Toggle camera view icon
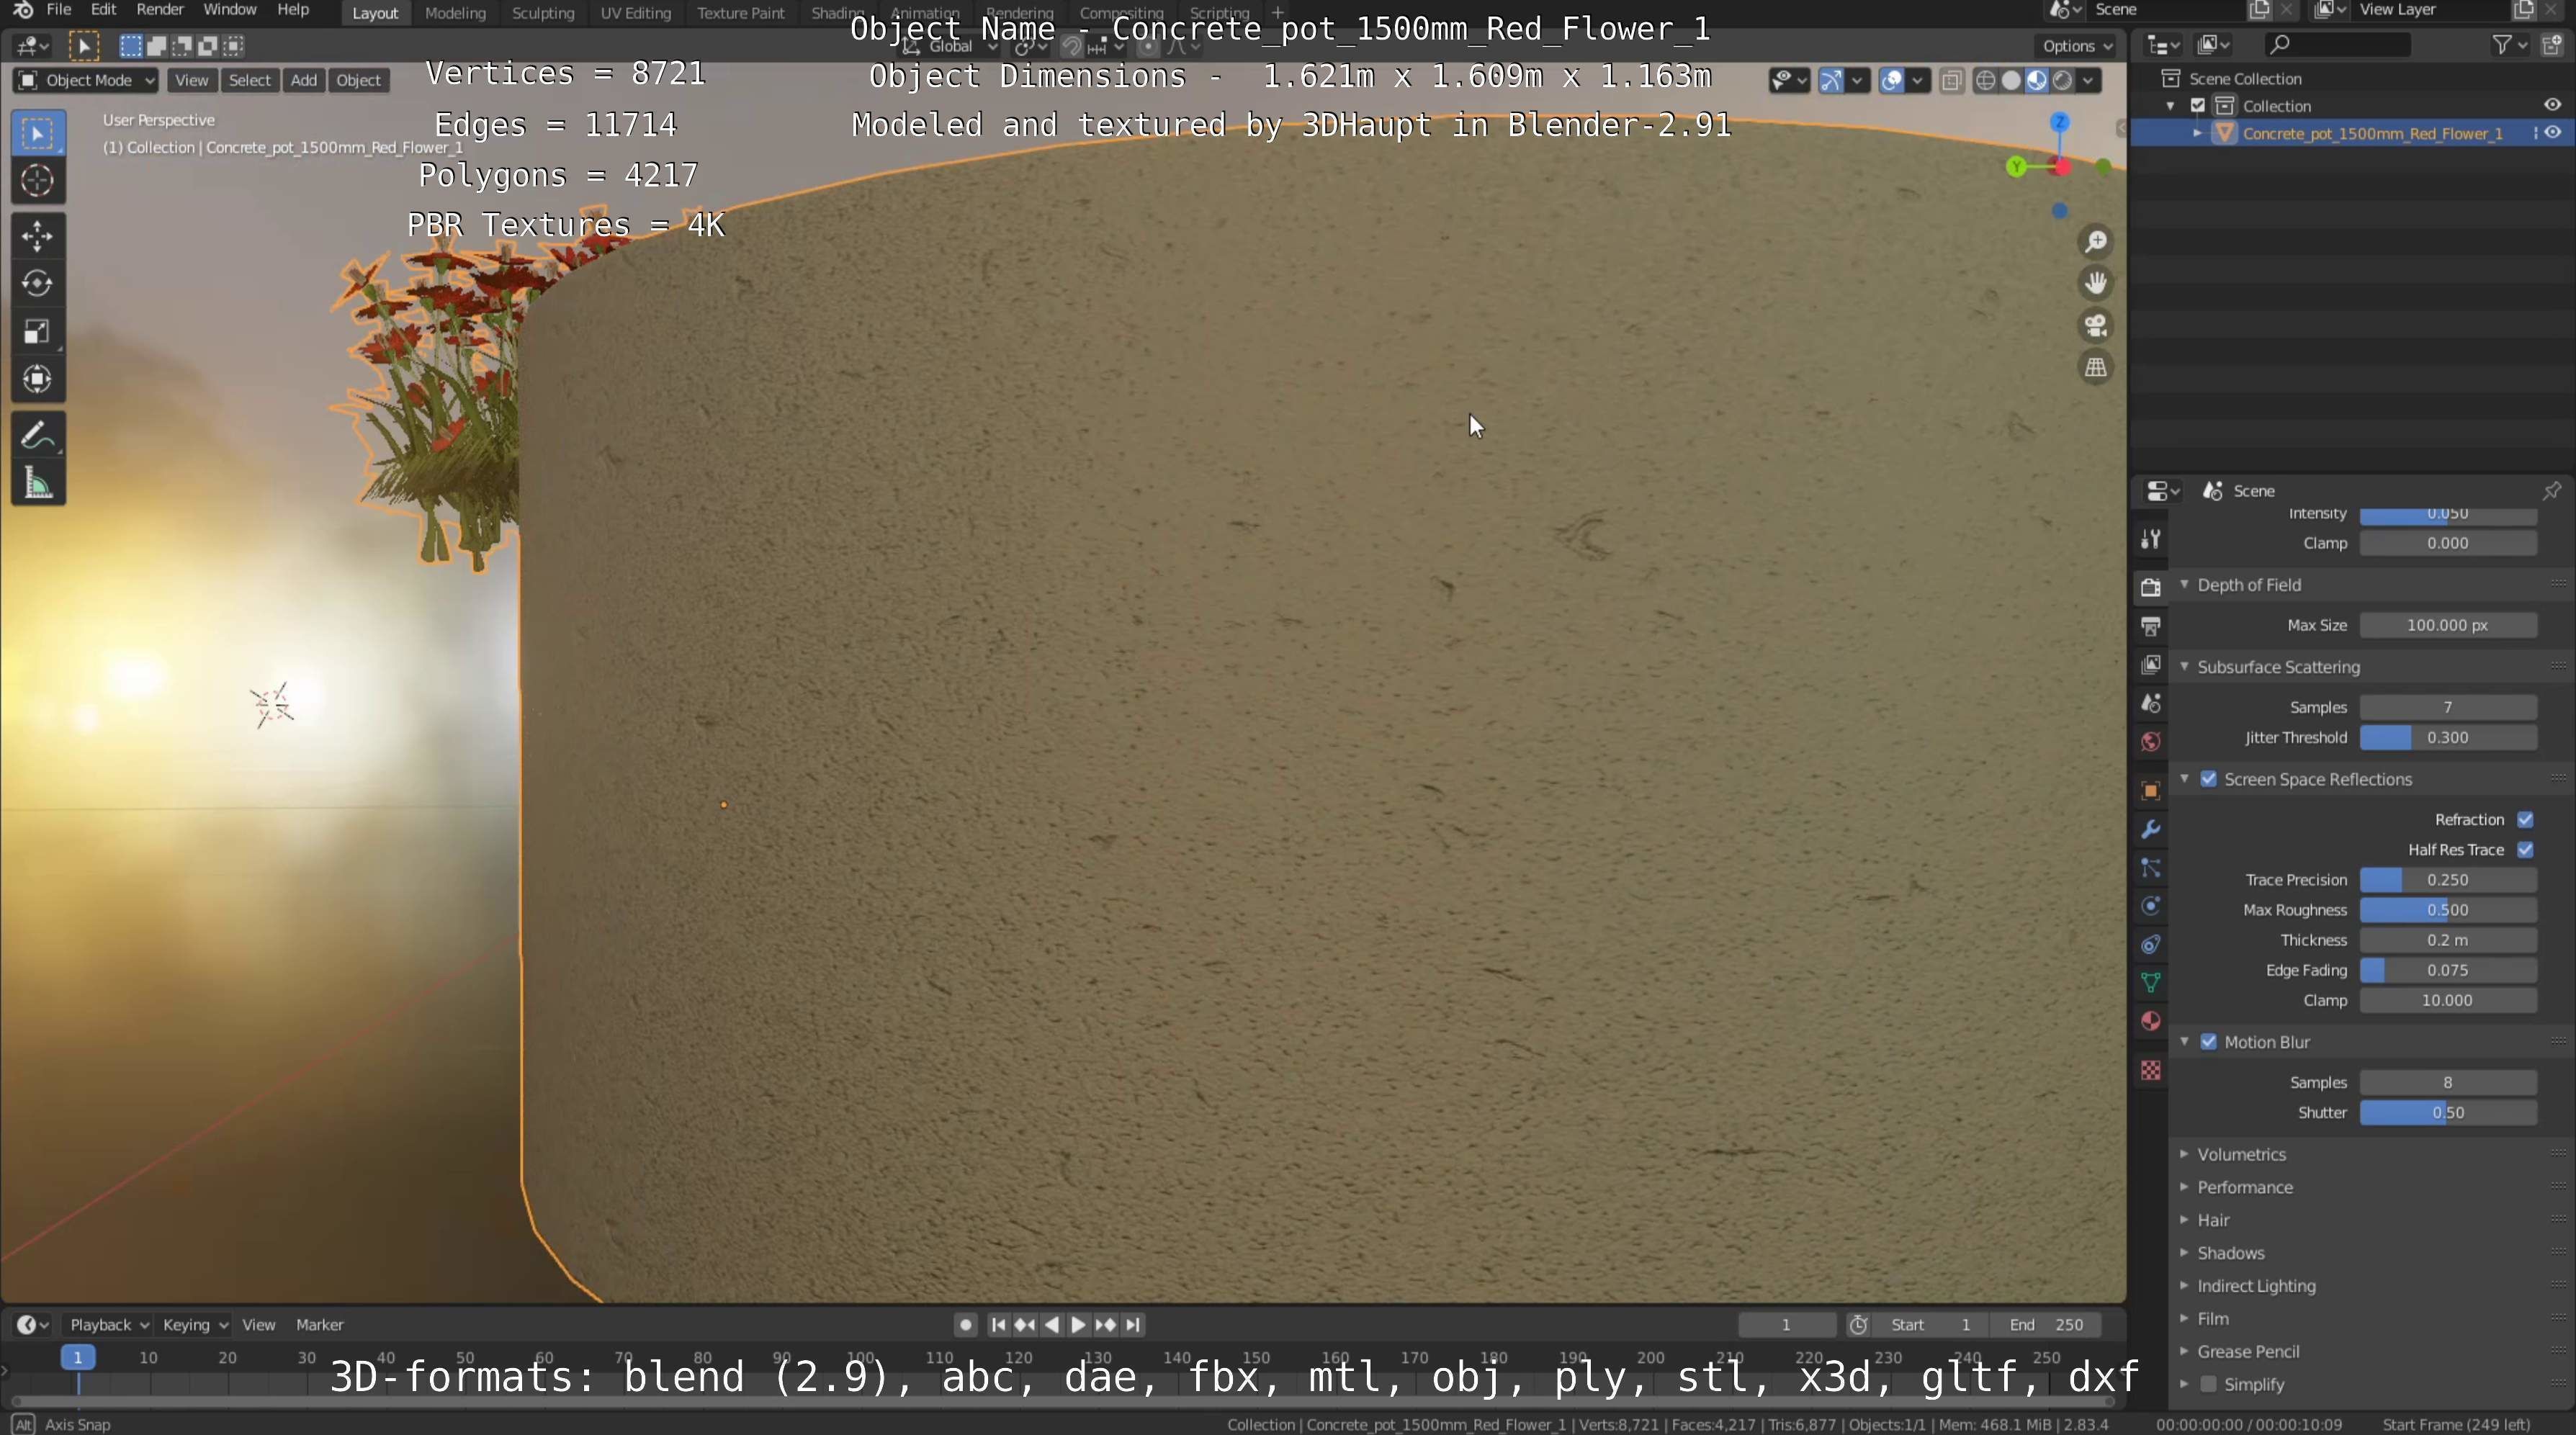The height and width of the screenshot is (1435, 2576). (x=2095, y=326)
